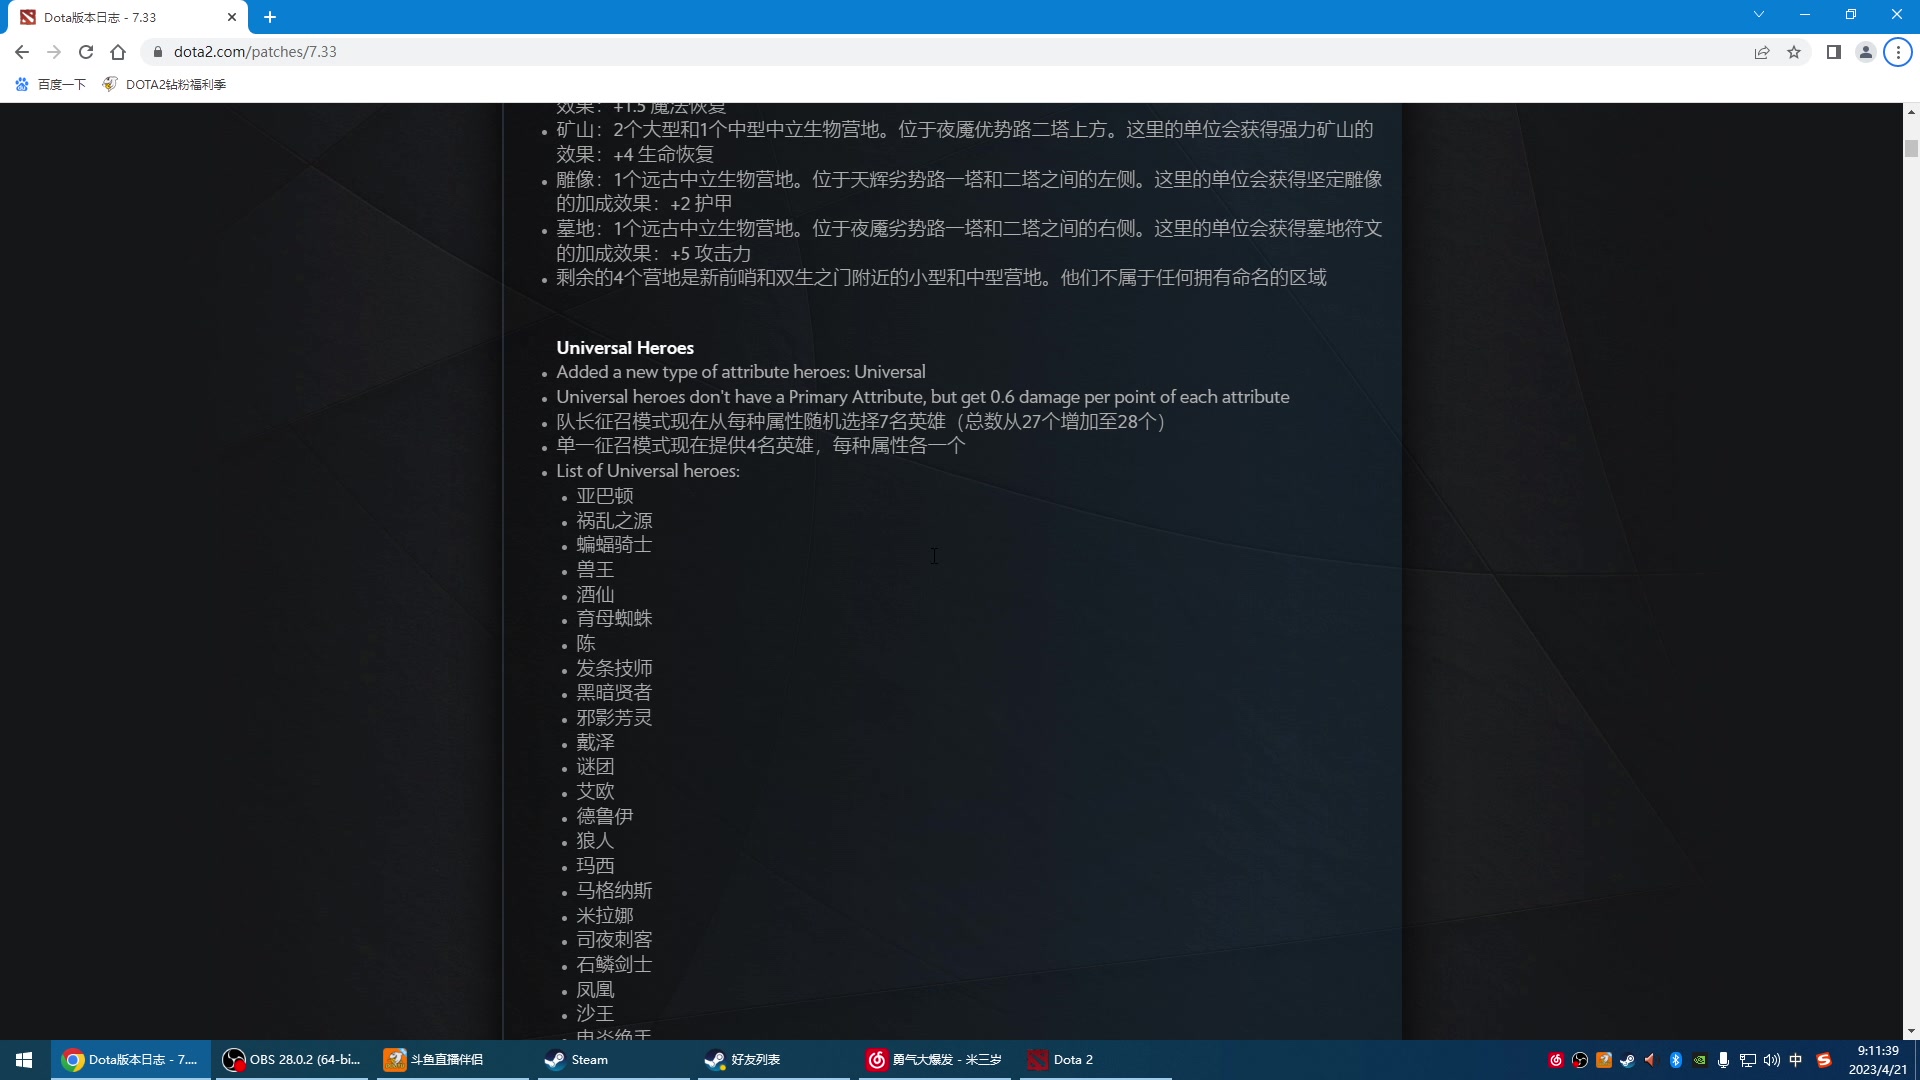
Task: Switch to OBS 28.0.2 taskbar item
Action: [292, 1060]
